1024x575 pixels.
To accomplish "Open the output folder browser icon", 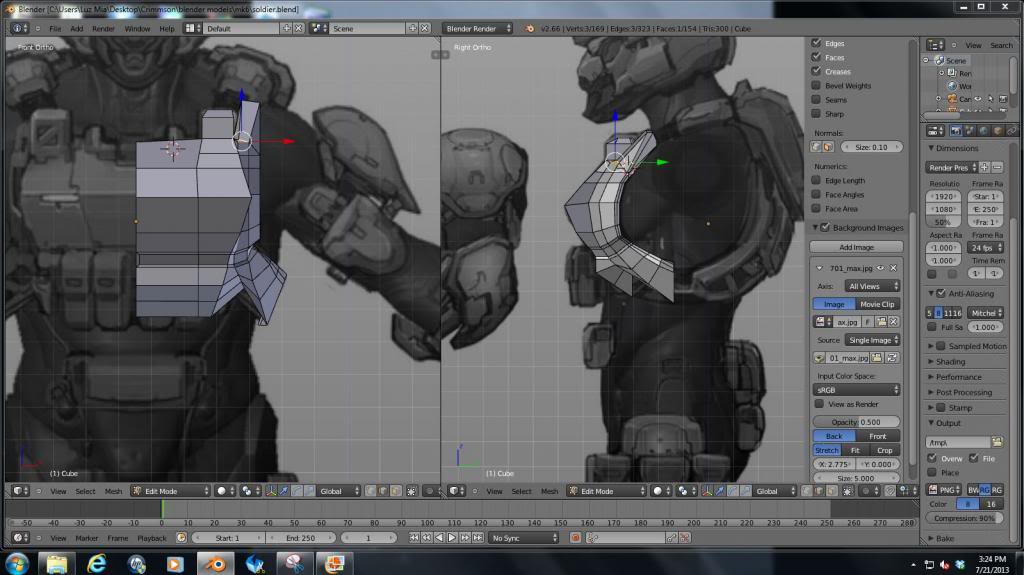I will tap(997, 442).
